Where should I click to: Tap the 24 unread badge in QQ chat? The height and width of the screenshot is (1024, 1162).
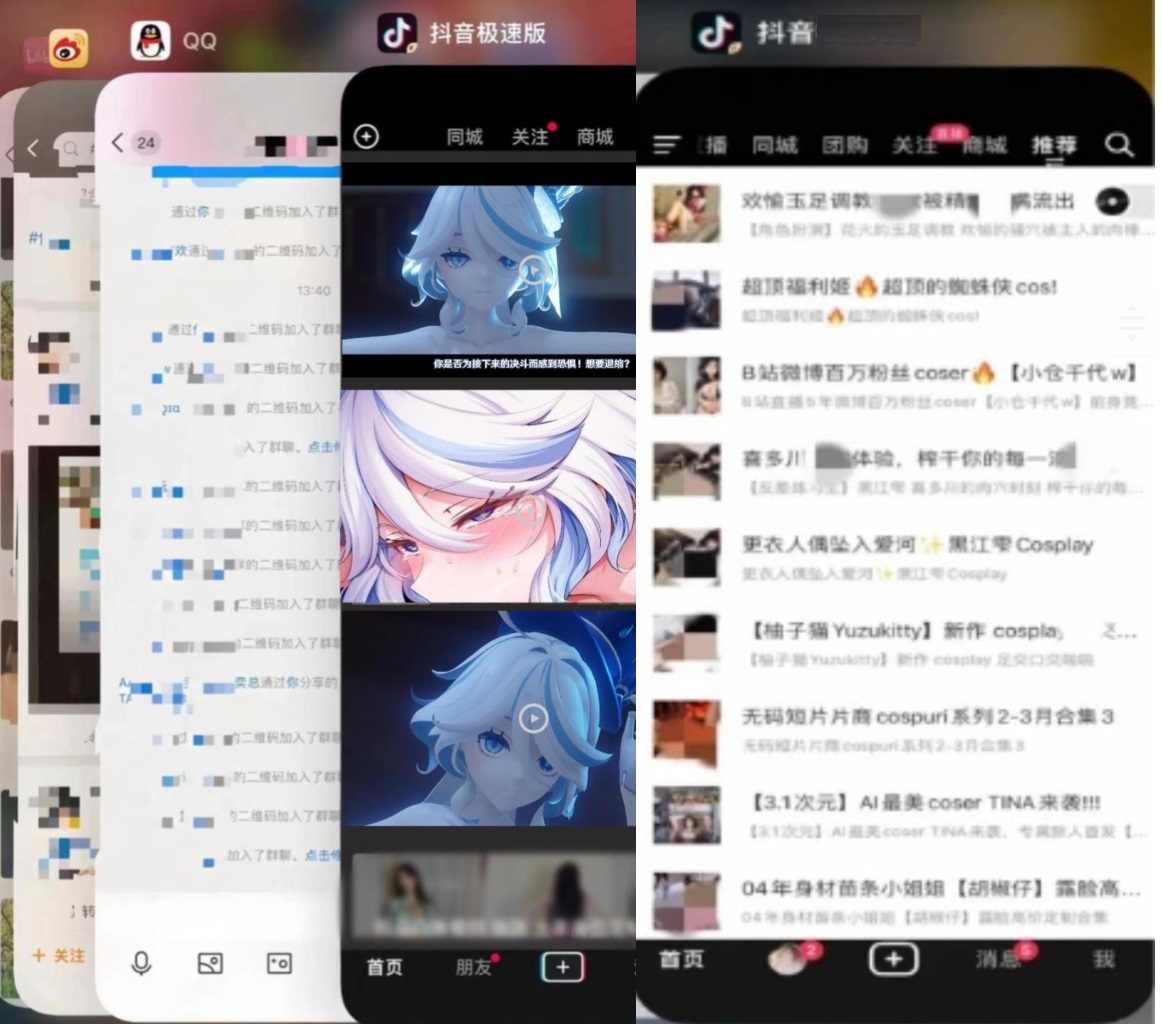(x=146, y=143)
